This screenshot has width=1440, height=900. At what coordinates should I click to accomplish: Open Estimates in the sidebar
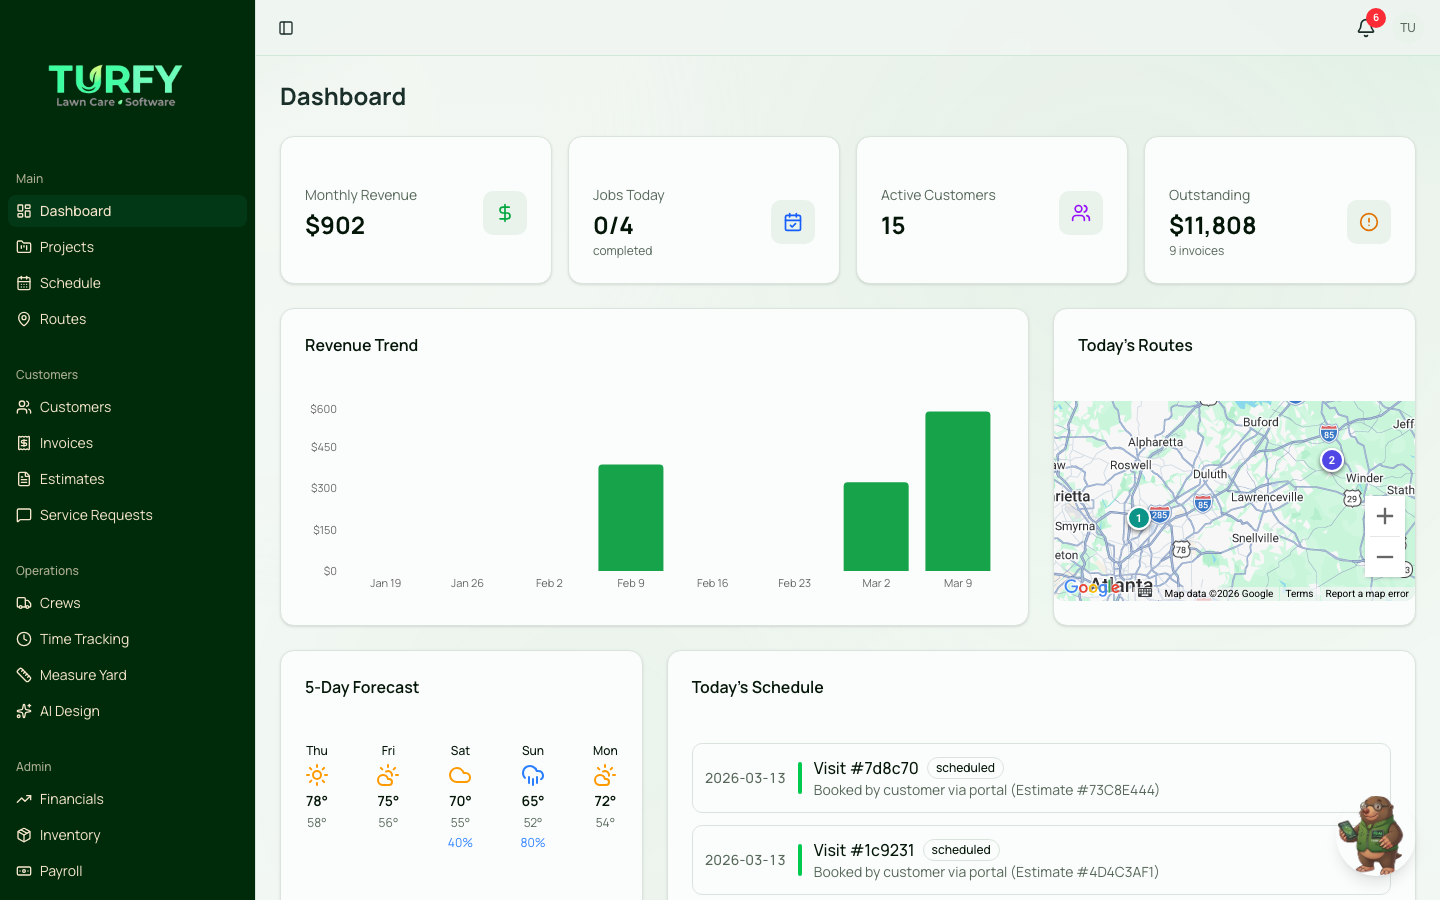coord(127,479)
